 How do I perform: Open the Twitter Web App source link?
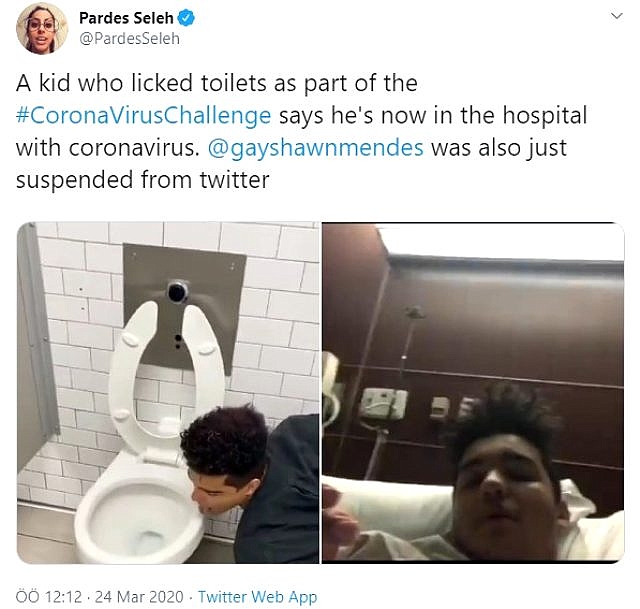pos(258,597)
